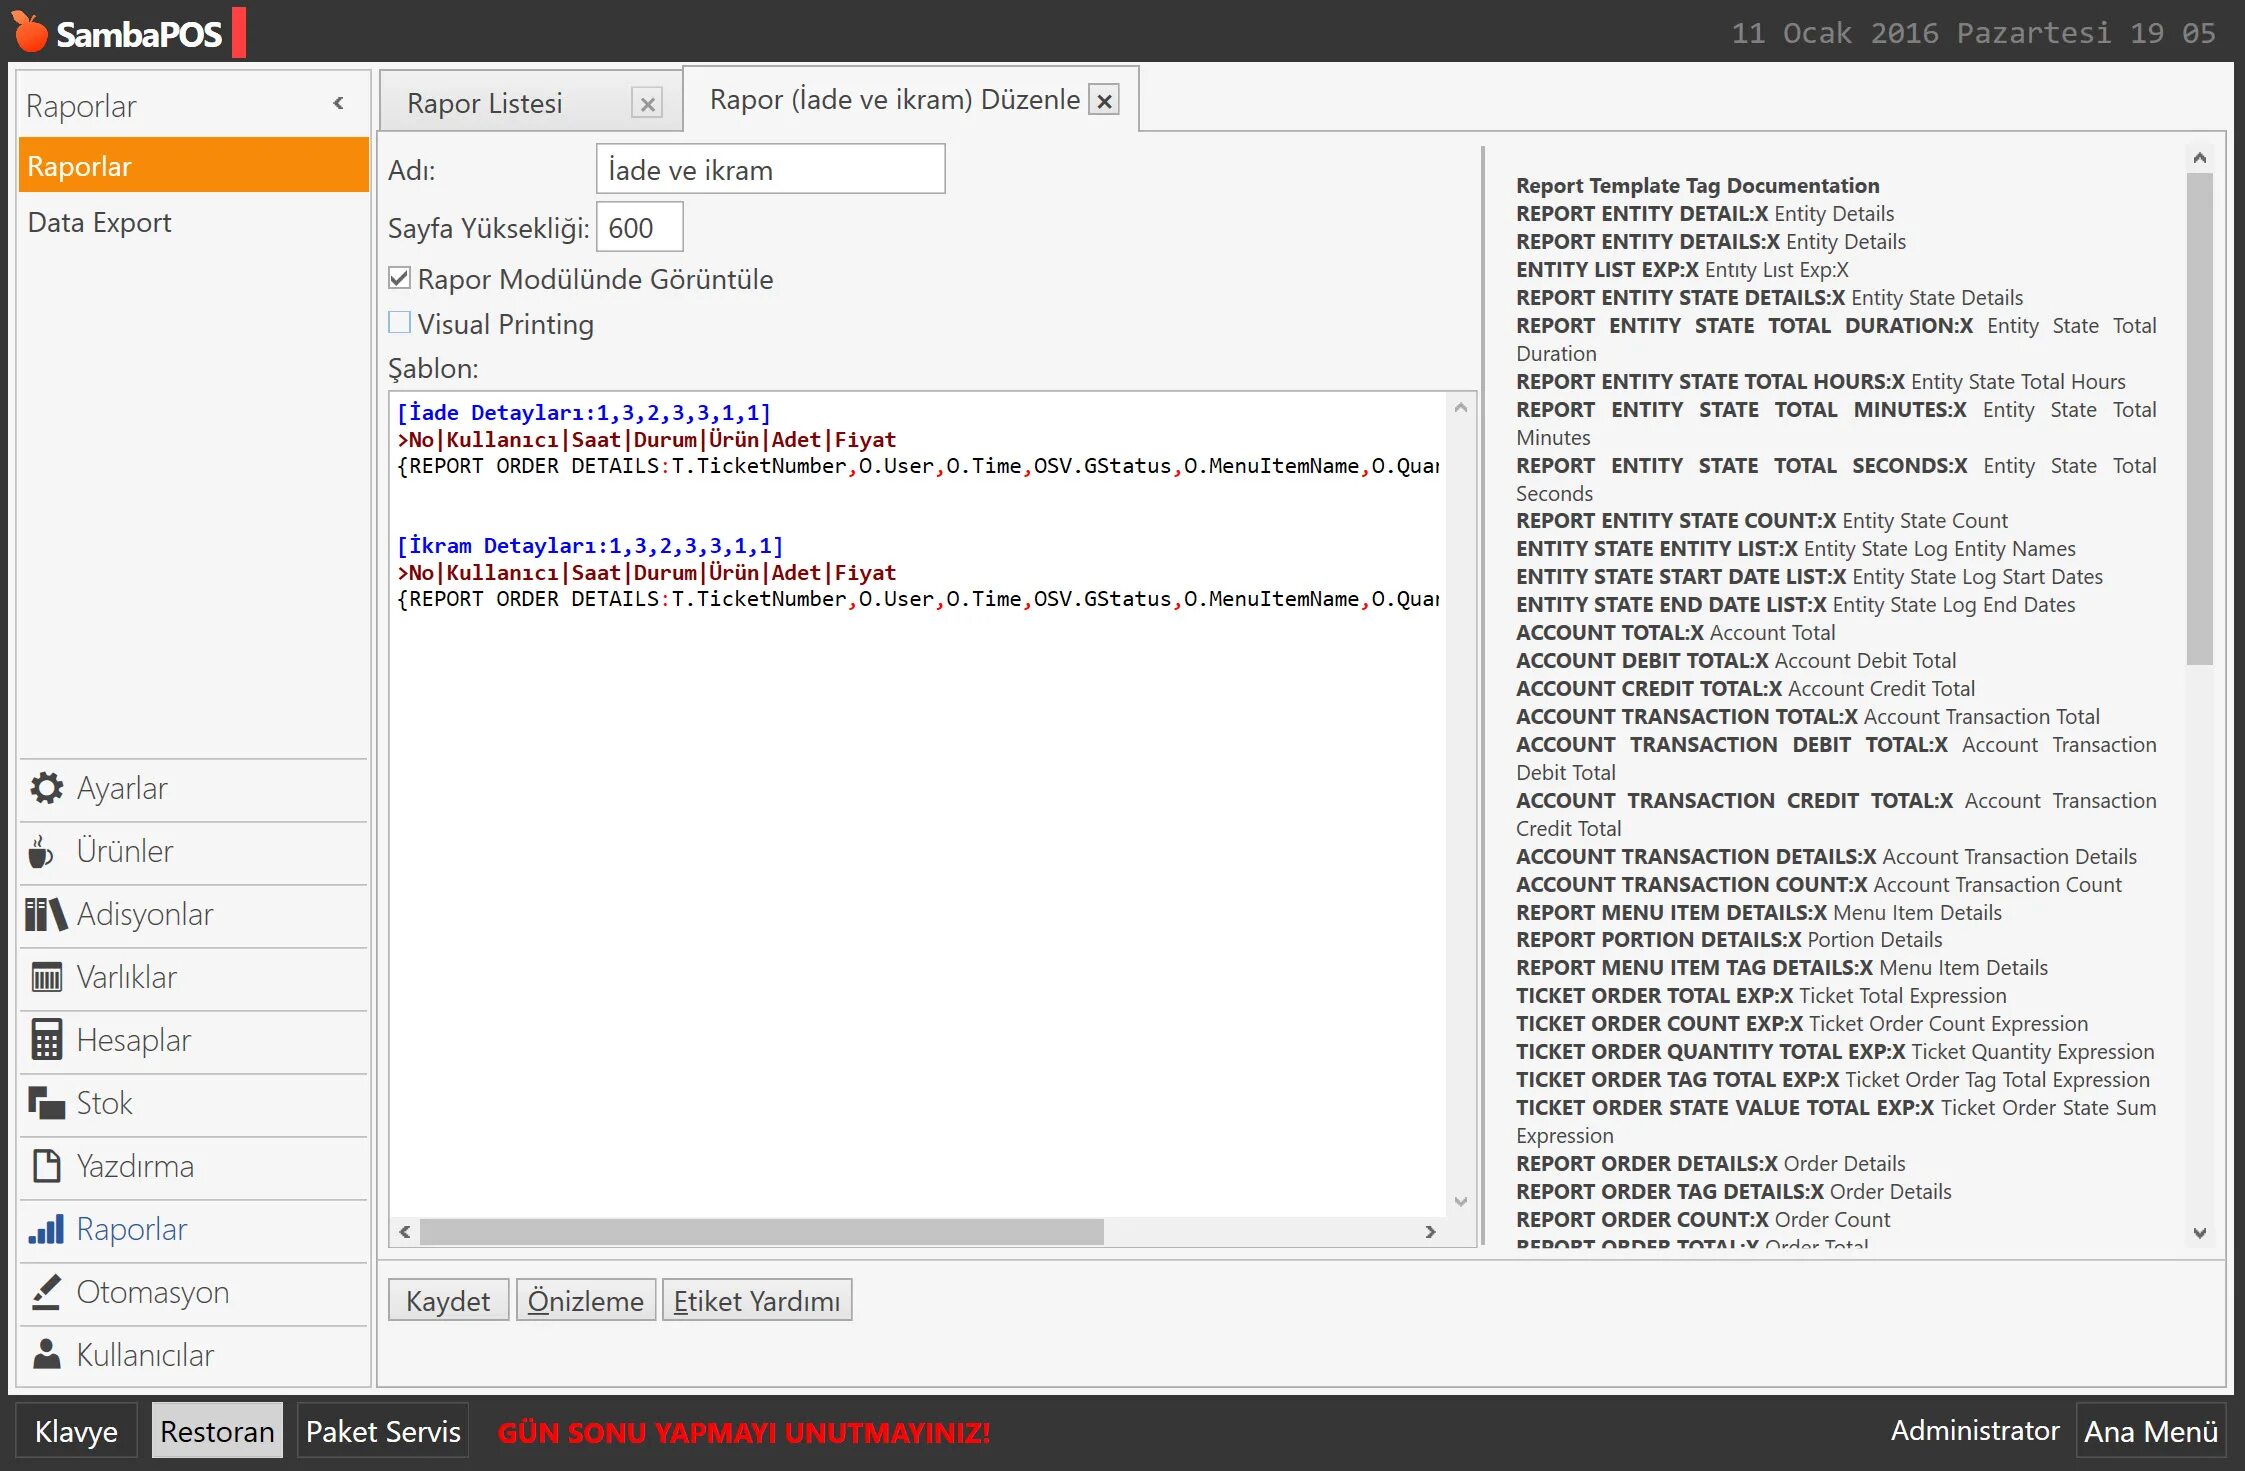
Task: Click the Şablon: label
Action: click(433, 368)
